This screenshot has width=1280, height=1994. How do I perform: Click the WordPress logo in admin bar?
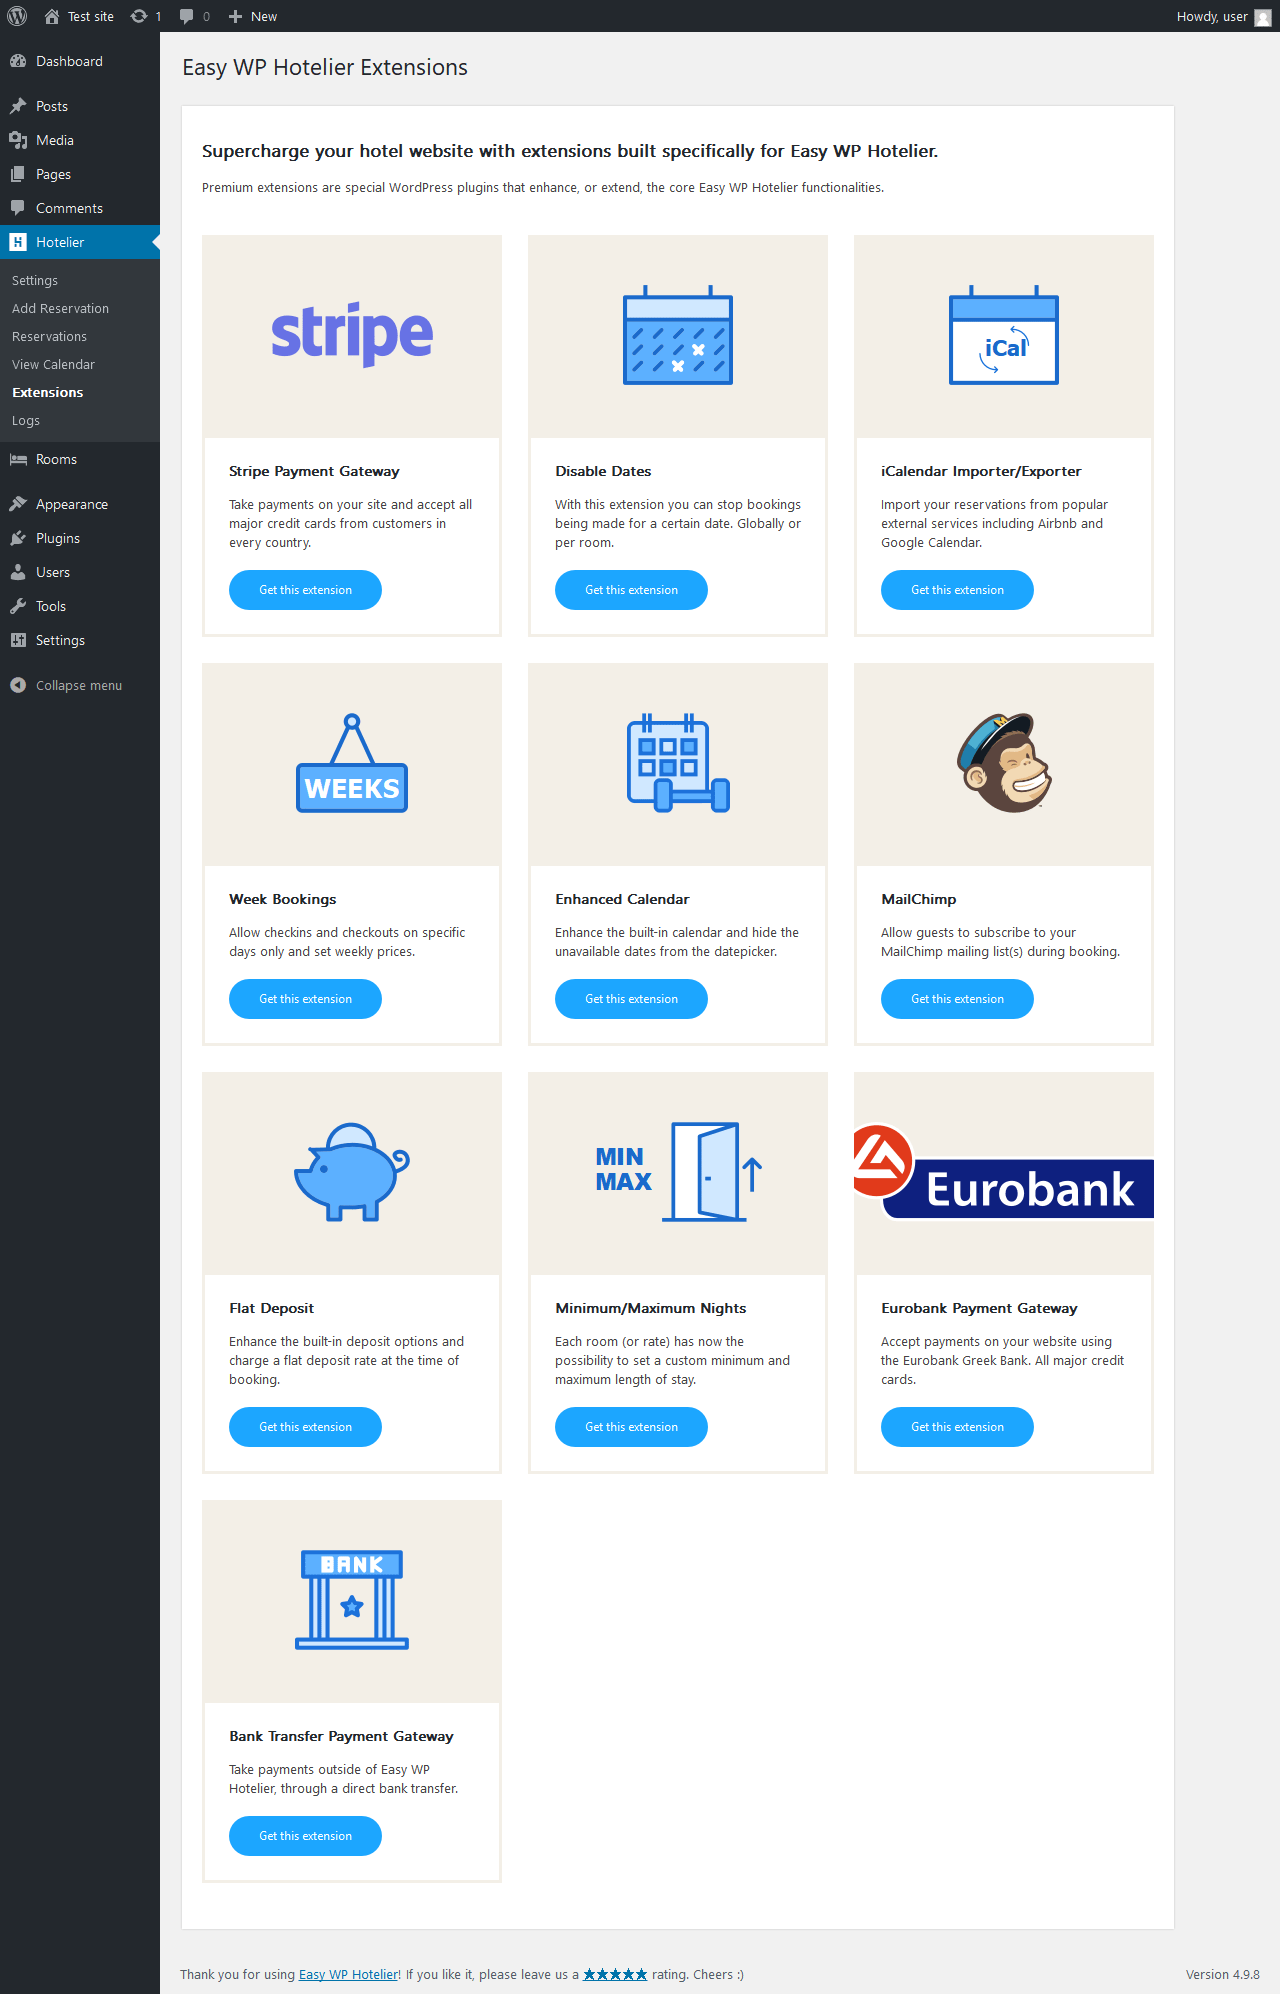[17, 16]
